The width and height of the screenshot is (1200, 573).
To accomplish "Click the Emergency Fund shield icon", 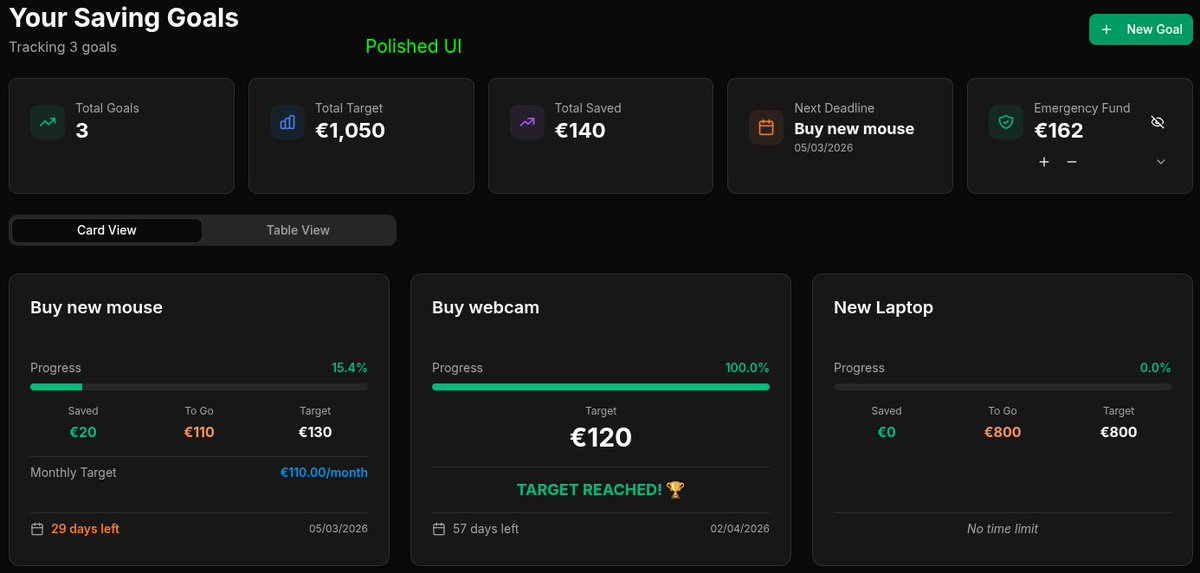I will point(1006,122).
